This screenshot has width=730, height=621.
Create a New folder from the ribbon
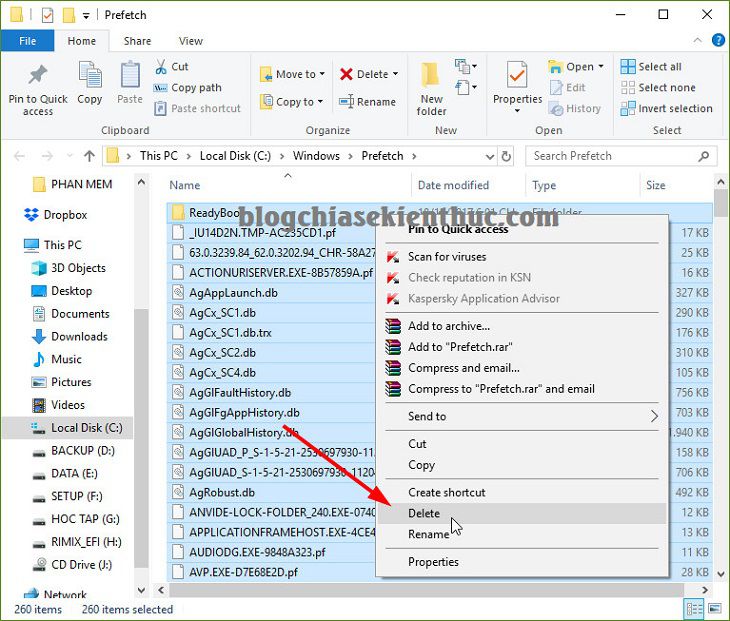tap(431, 88)
